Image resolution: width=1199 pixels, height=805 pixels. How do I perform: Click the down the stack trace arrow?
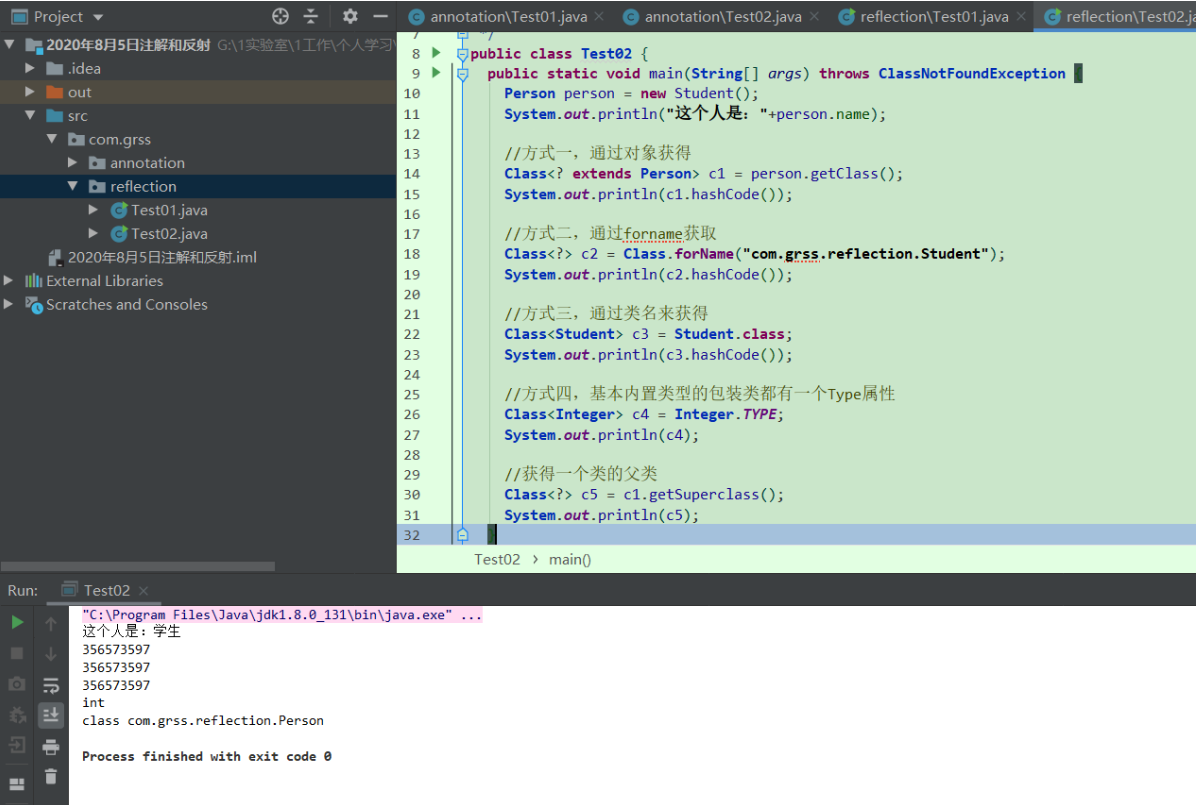click(50, 654)
